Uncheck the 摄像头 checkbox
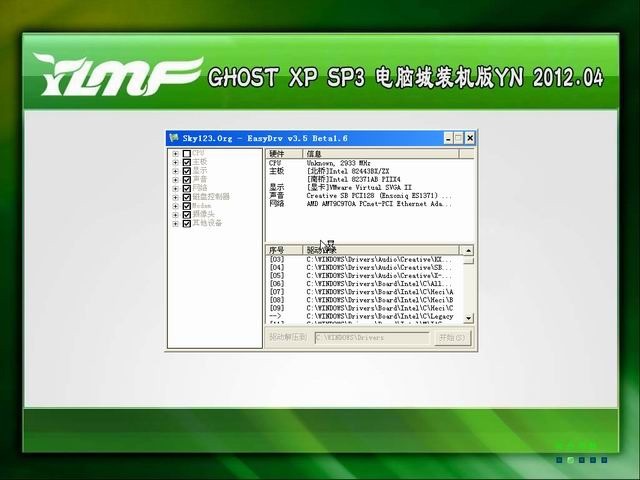This screenshot has width=640, height=480. pos(187,215)
